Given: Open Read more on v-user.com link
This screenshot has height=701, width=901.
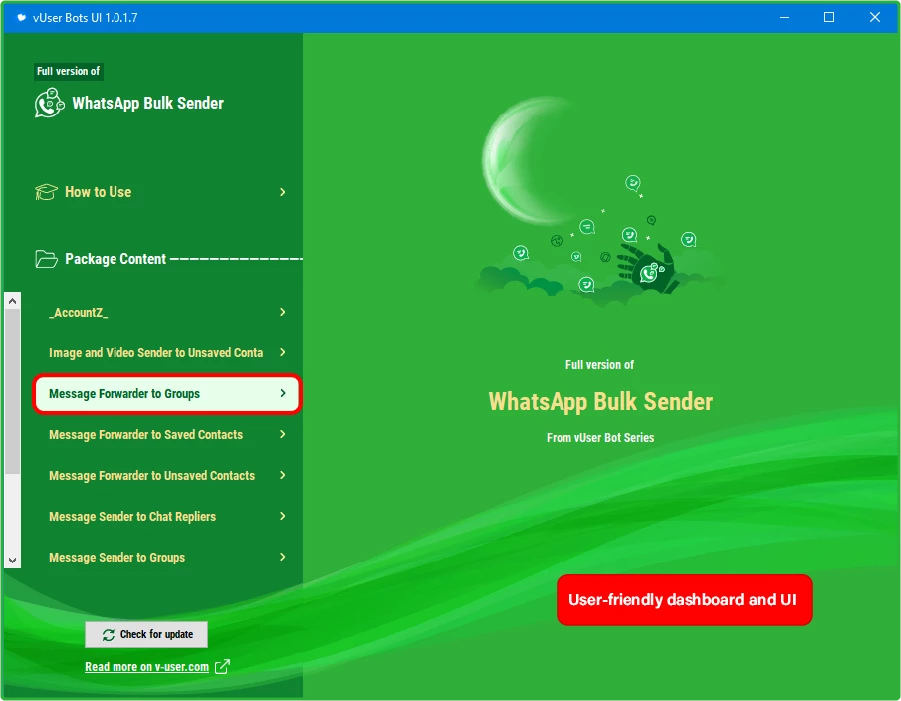Looking at the screenshot, I should 147,667.
